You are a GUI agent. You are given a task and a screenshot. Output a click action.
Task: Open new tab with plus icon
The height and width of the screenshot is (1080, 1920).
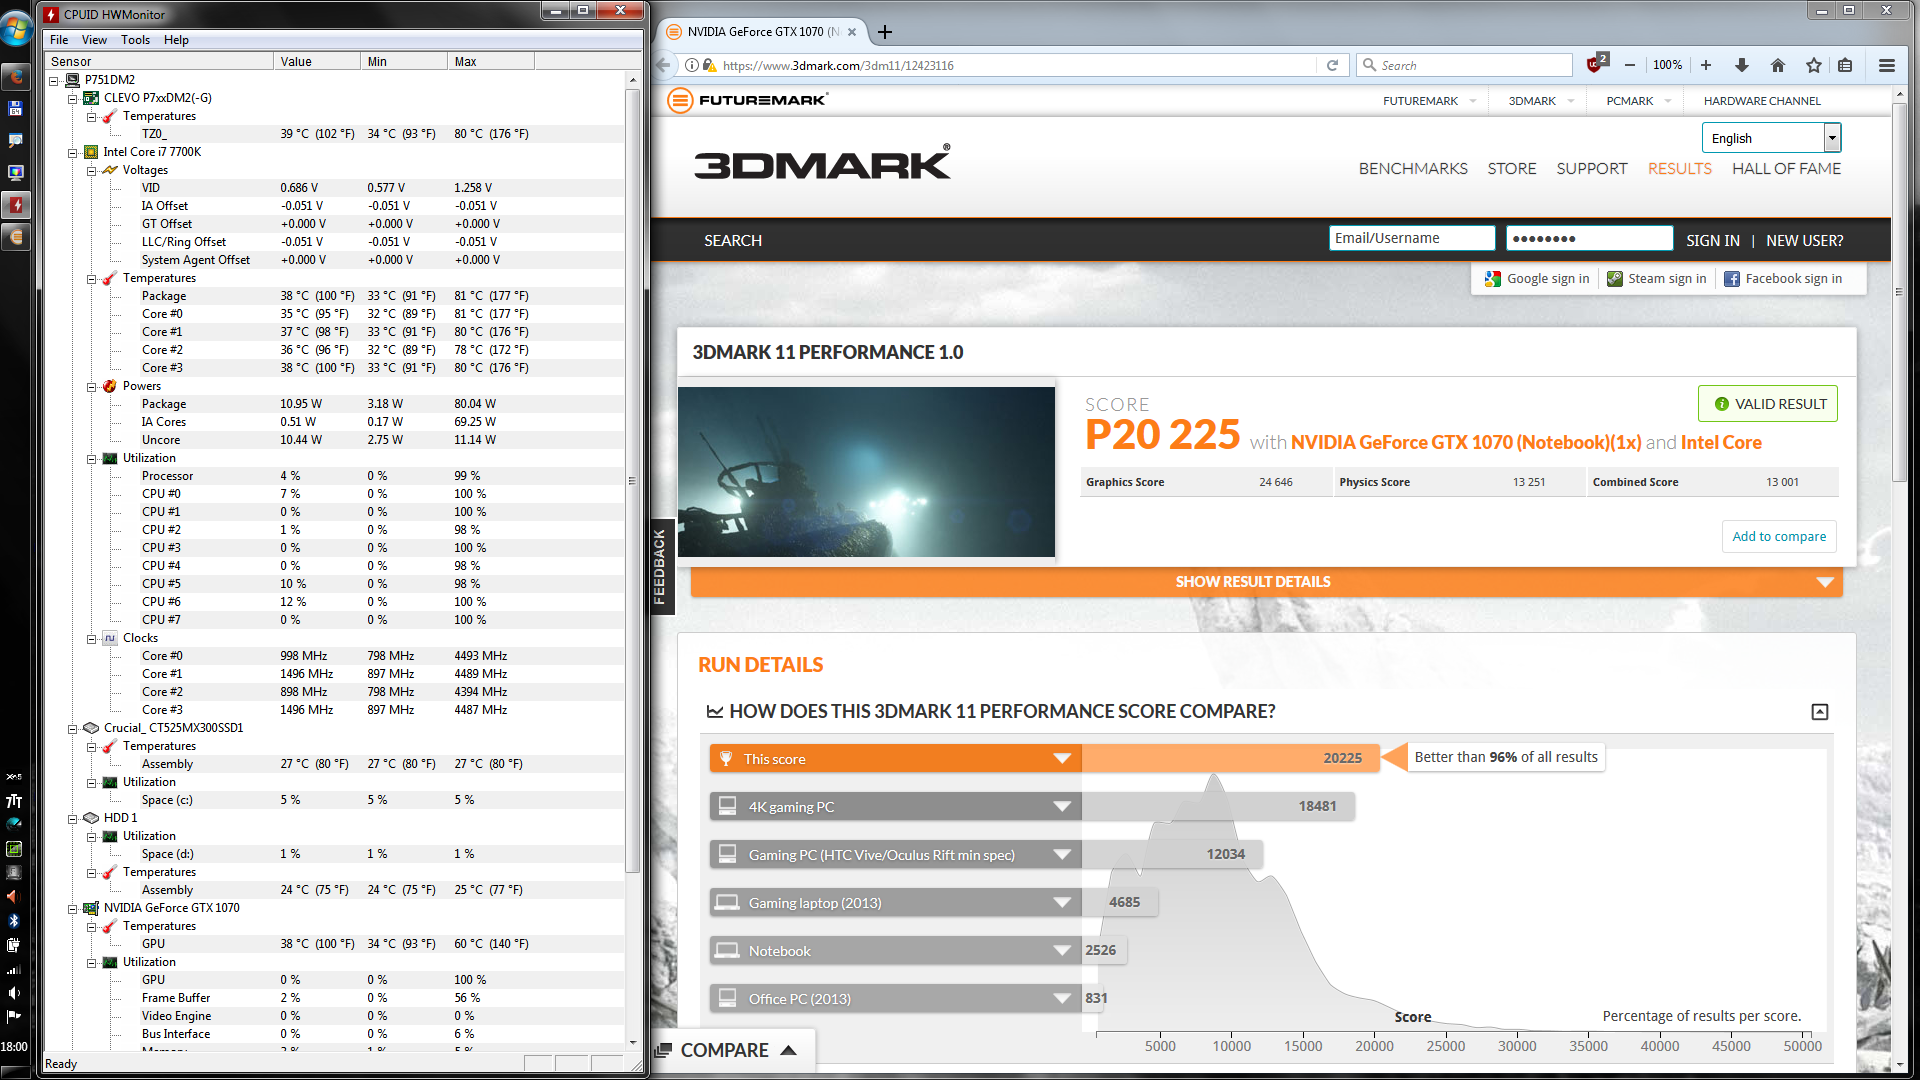[884, 32]
